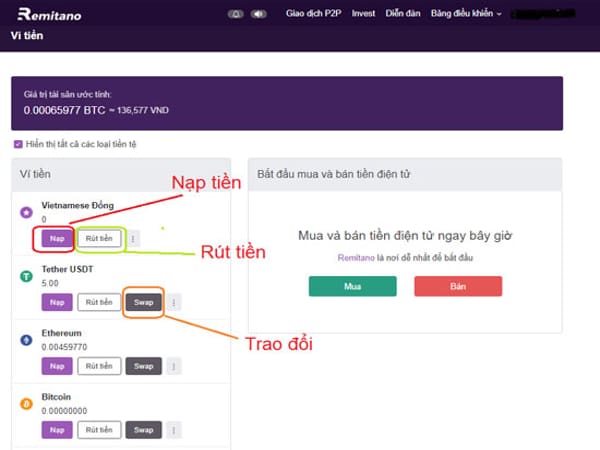Image resolution: width=600 pixels, height=450 pixels.
Task: Click 'Bắt đầu mua và bán tiền điện tử' heading
Action: 334,174
